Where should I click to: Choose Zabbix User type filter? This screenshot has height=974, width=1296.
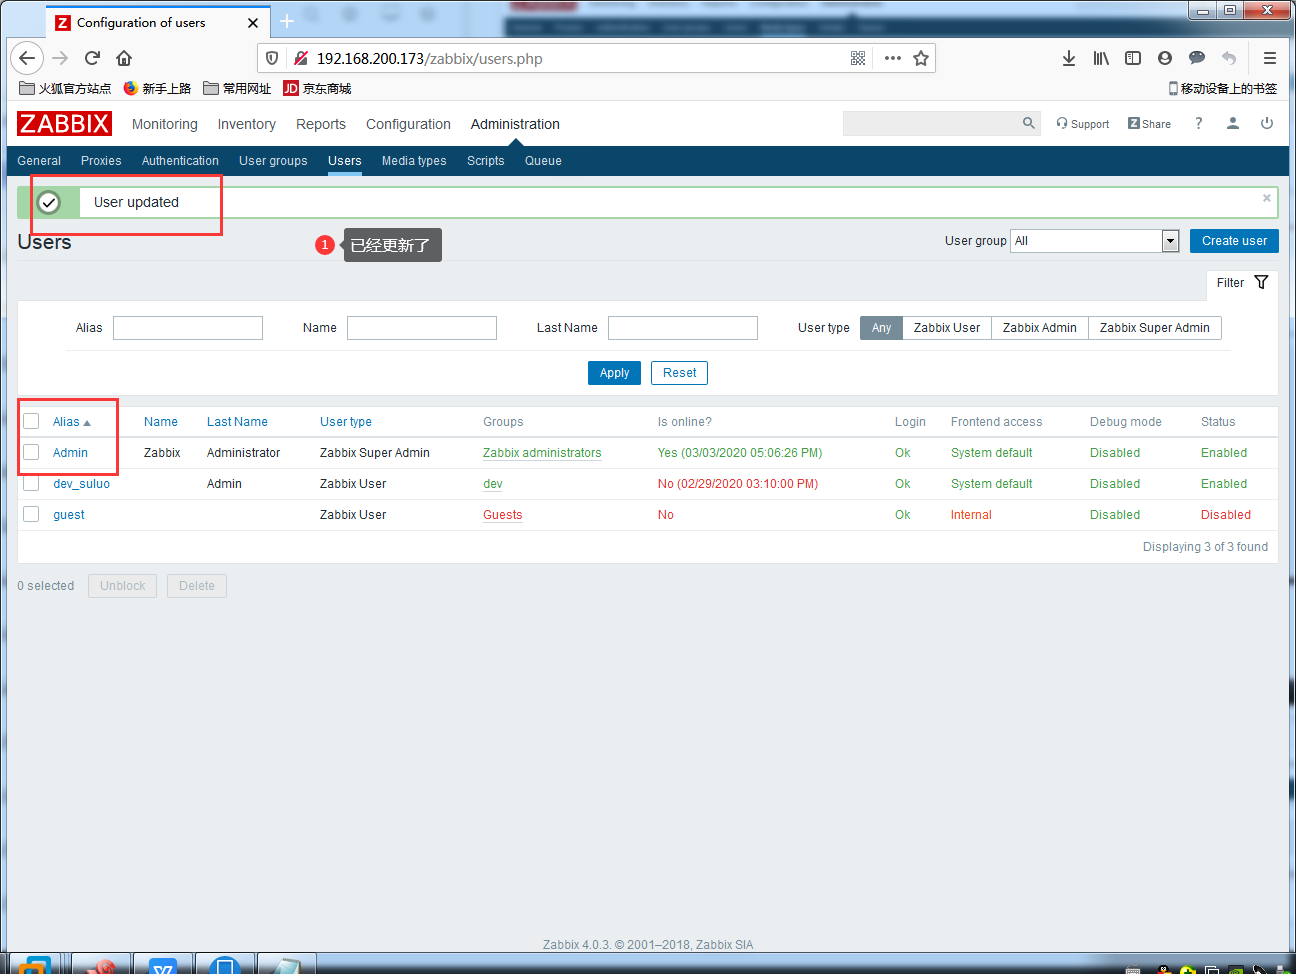947,328
